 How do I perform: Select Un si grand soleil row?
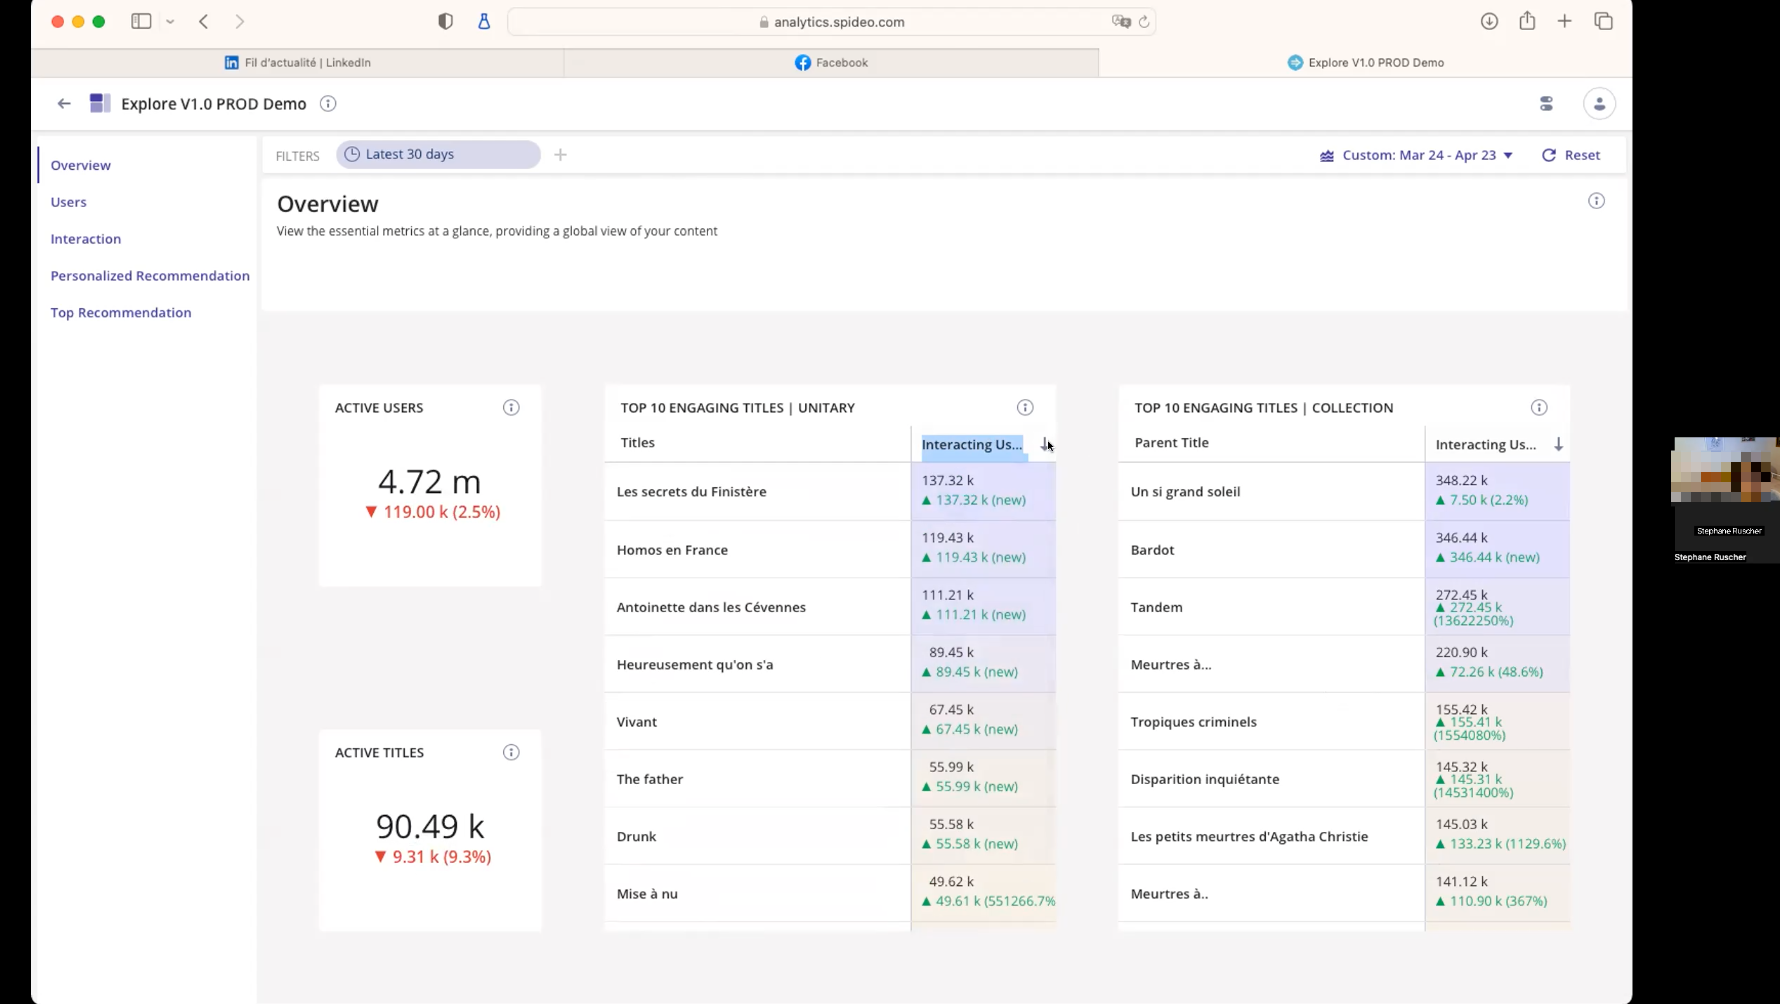[1344, 491]
